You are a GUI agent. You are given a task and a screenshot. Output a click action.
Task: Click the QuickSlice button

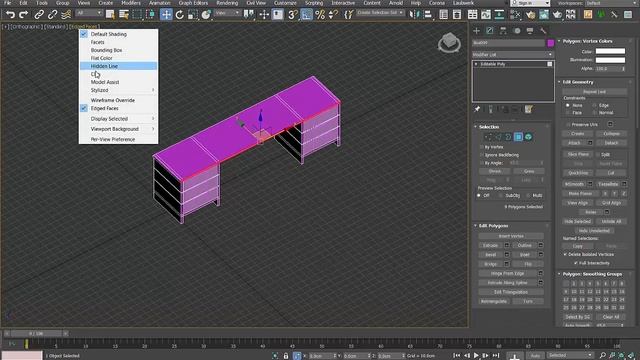578,173
